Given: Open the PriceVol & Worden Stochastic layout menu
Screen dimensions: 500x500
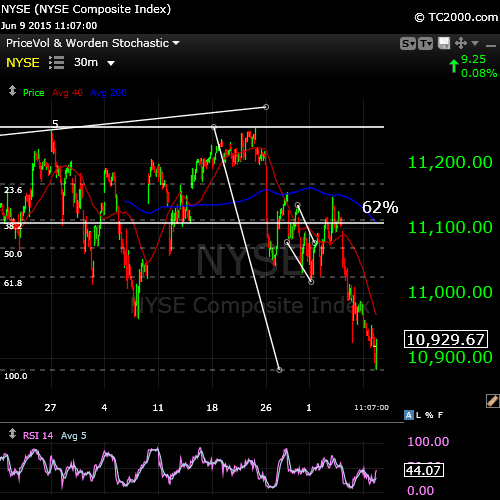Looking at the screenshot, I should tap(93, 43).
